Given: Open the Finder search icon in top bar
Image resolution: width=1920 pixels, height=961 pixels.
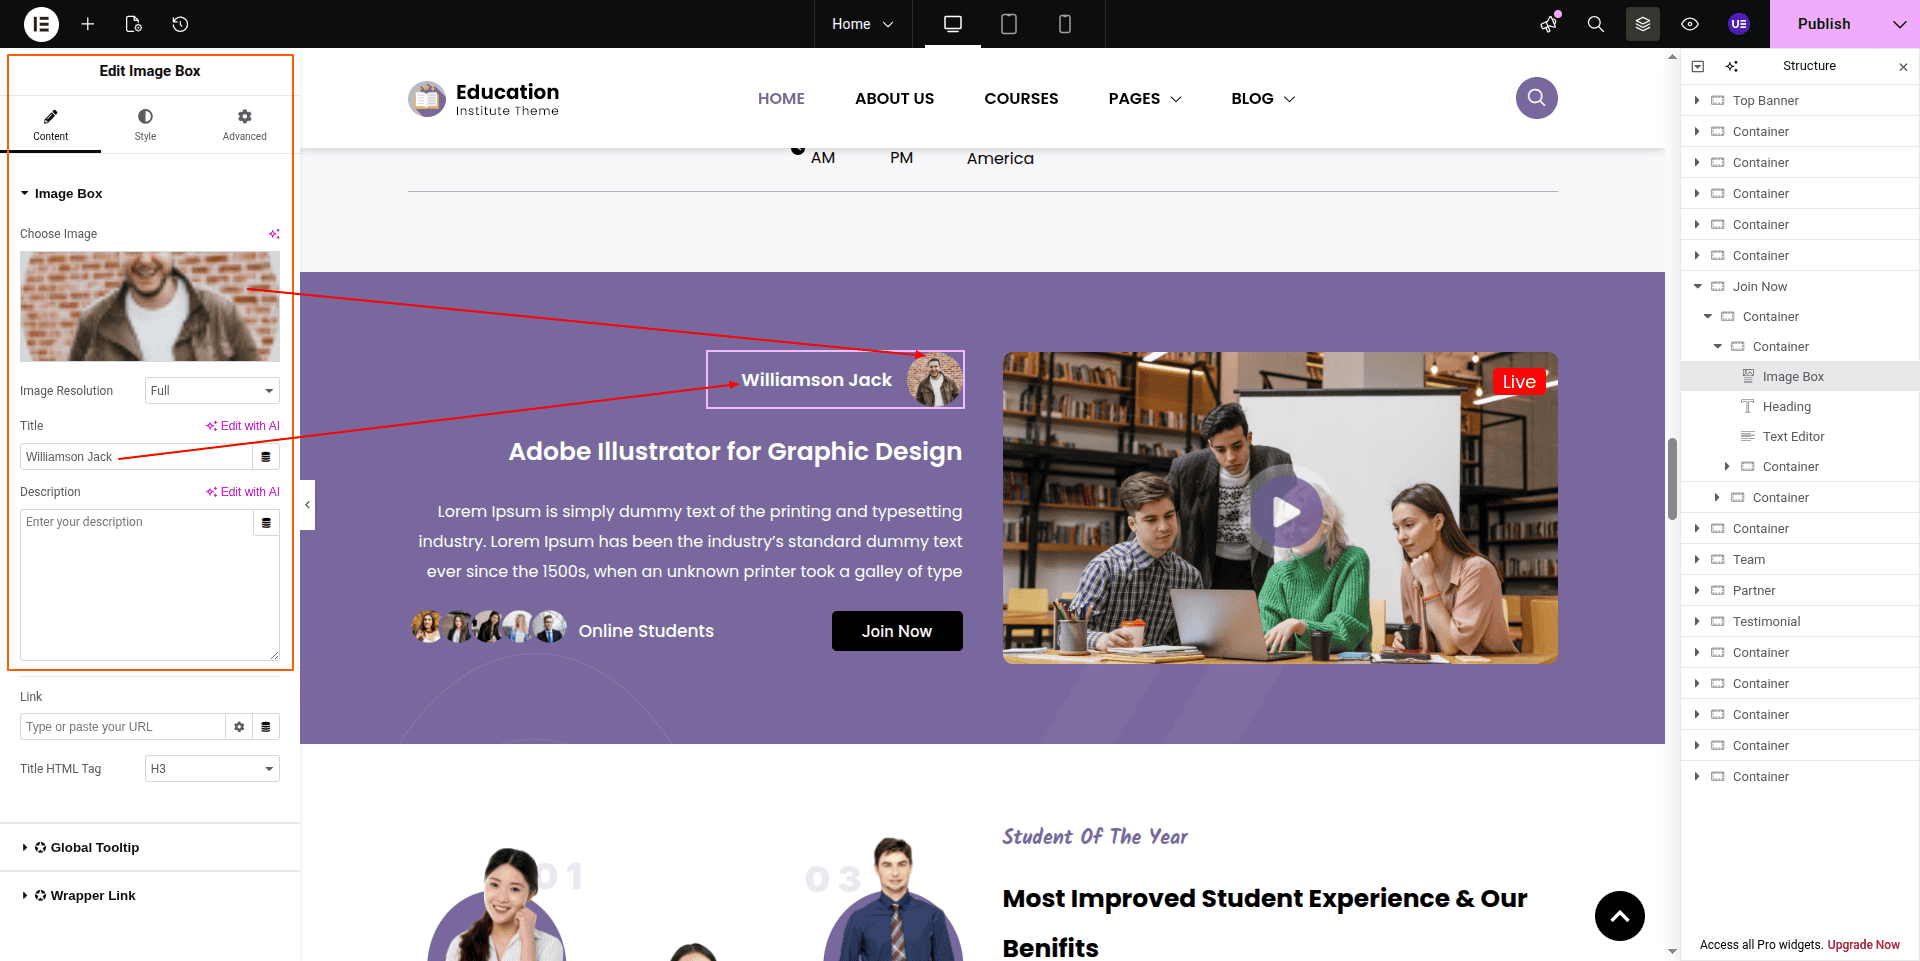Looking at the screenshot, I should (1596, 24).
